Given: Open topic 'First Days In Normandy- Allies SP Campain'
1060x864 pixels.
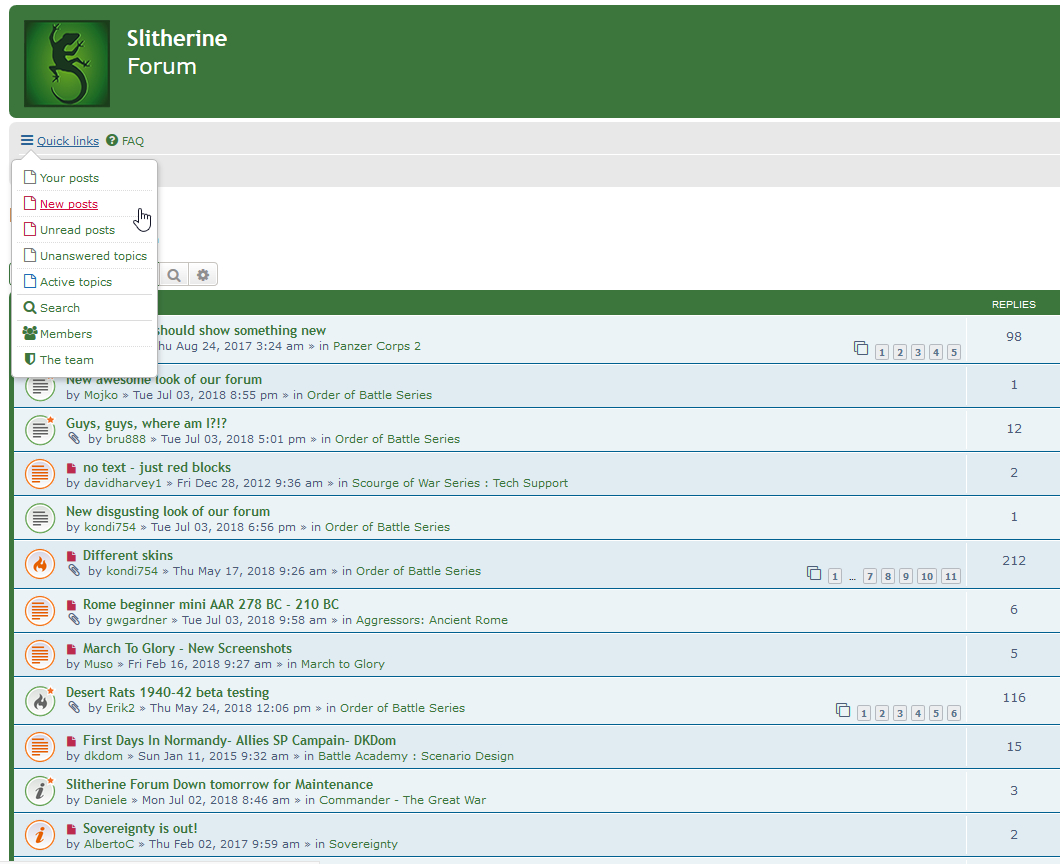Looking at the screenshot, I should click(239, 740).
